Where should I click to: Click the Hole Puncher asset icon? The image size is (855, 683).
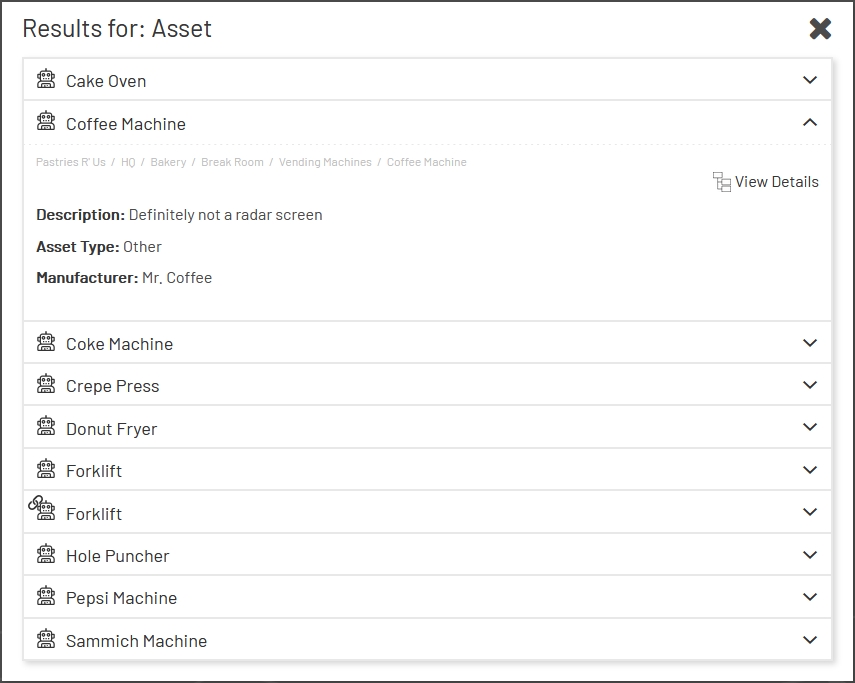pos(46,555)
